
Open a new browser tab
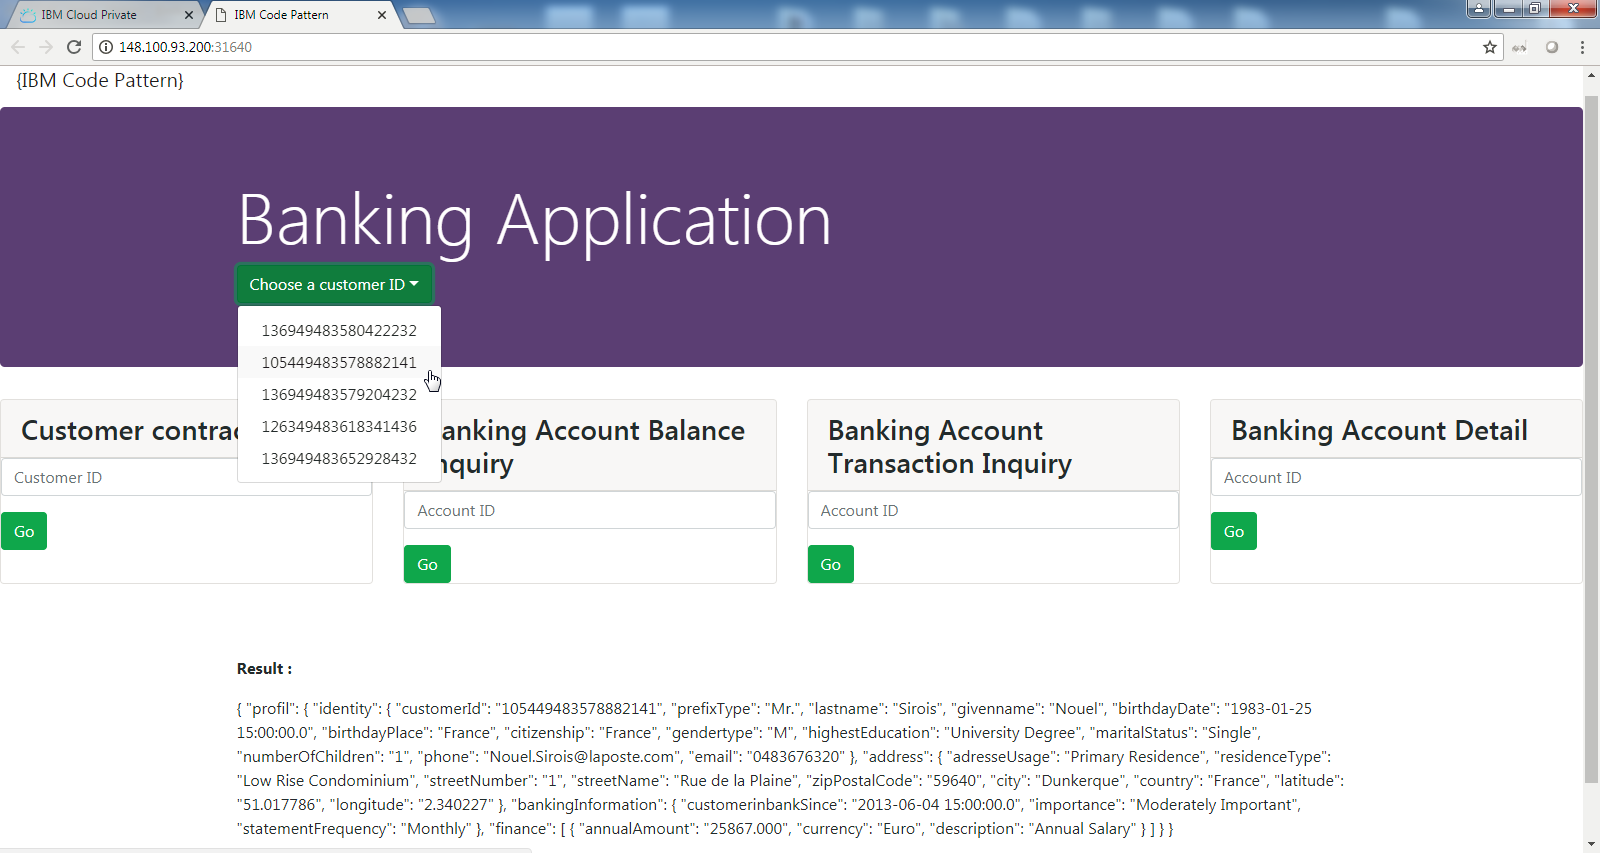click(x=419, y=15)
